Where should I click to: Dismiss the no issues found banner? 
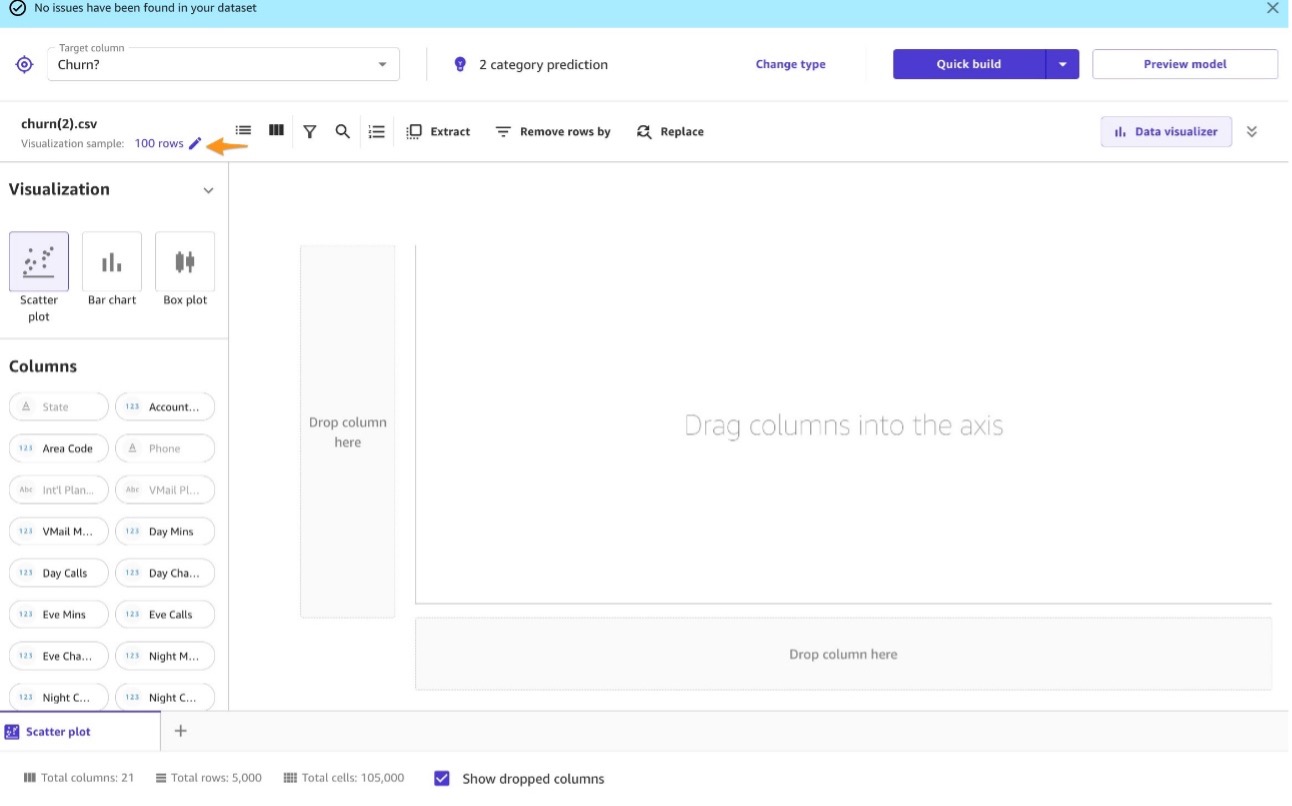pyautogui.click(x=1272, y=8)
